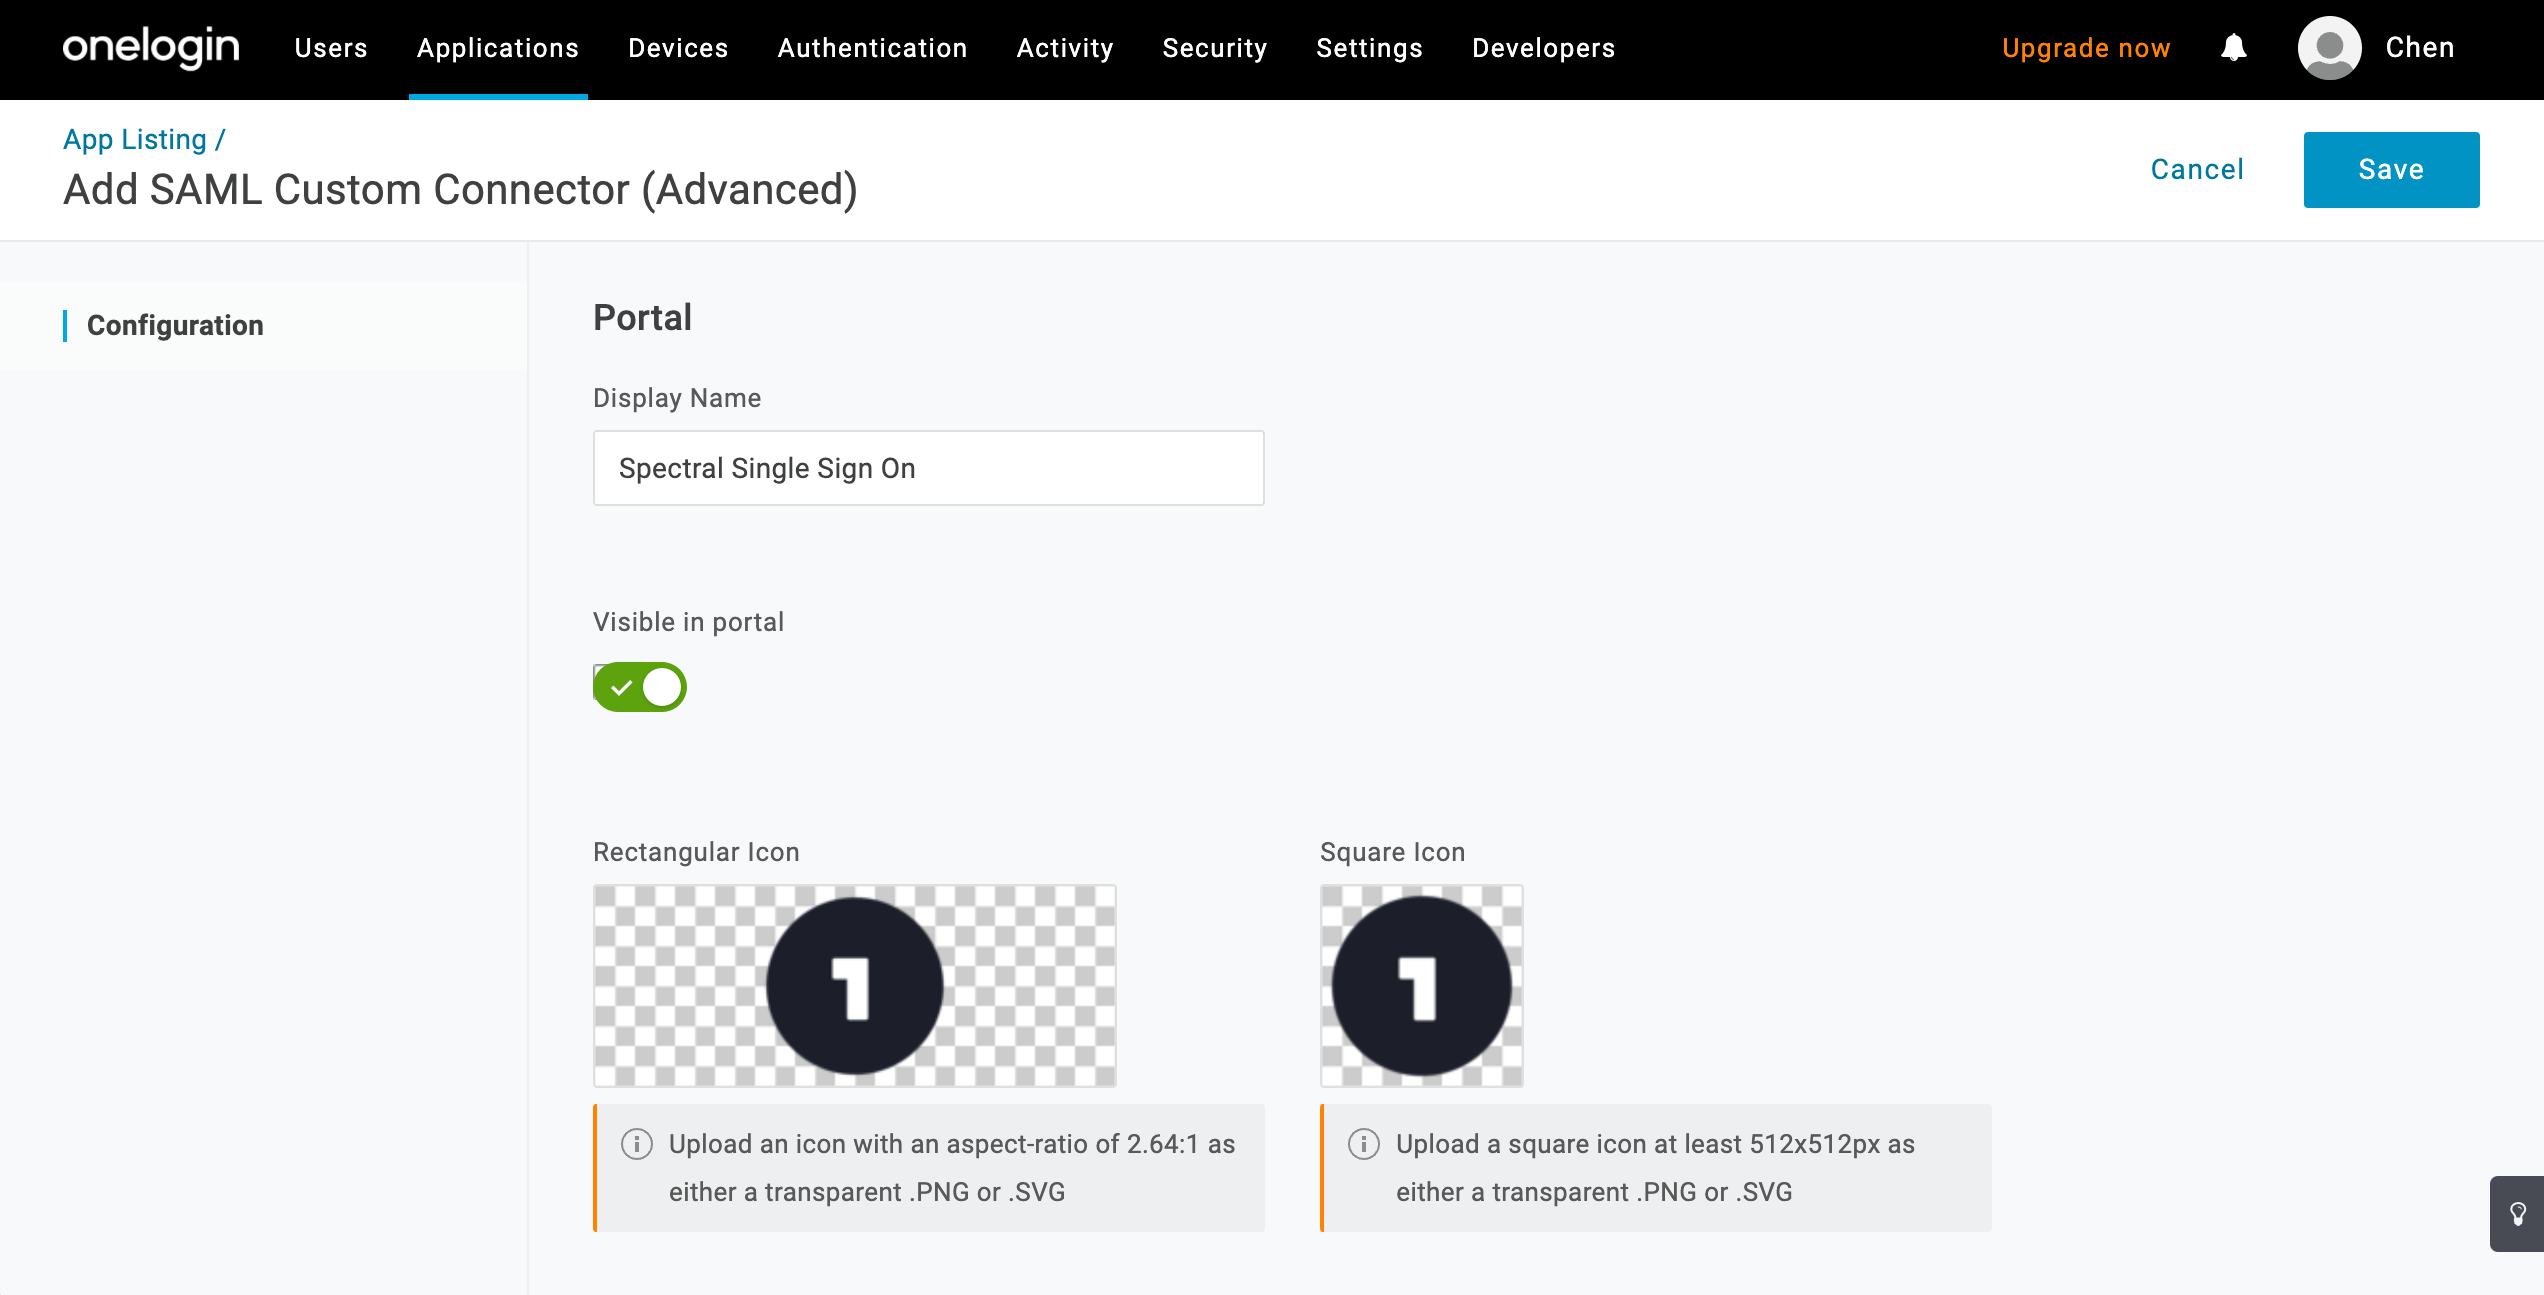2544x1295 pixels.
Task: Focus the Display Name input field
Action: pos(928,468)
